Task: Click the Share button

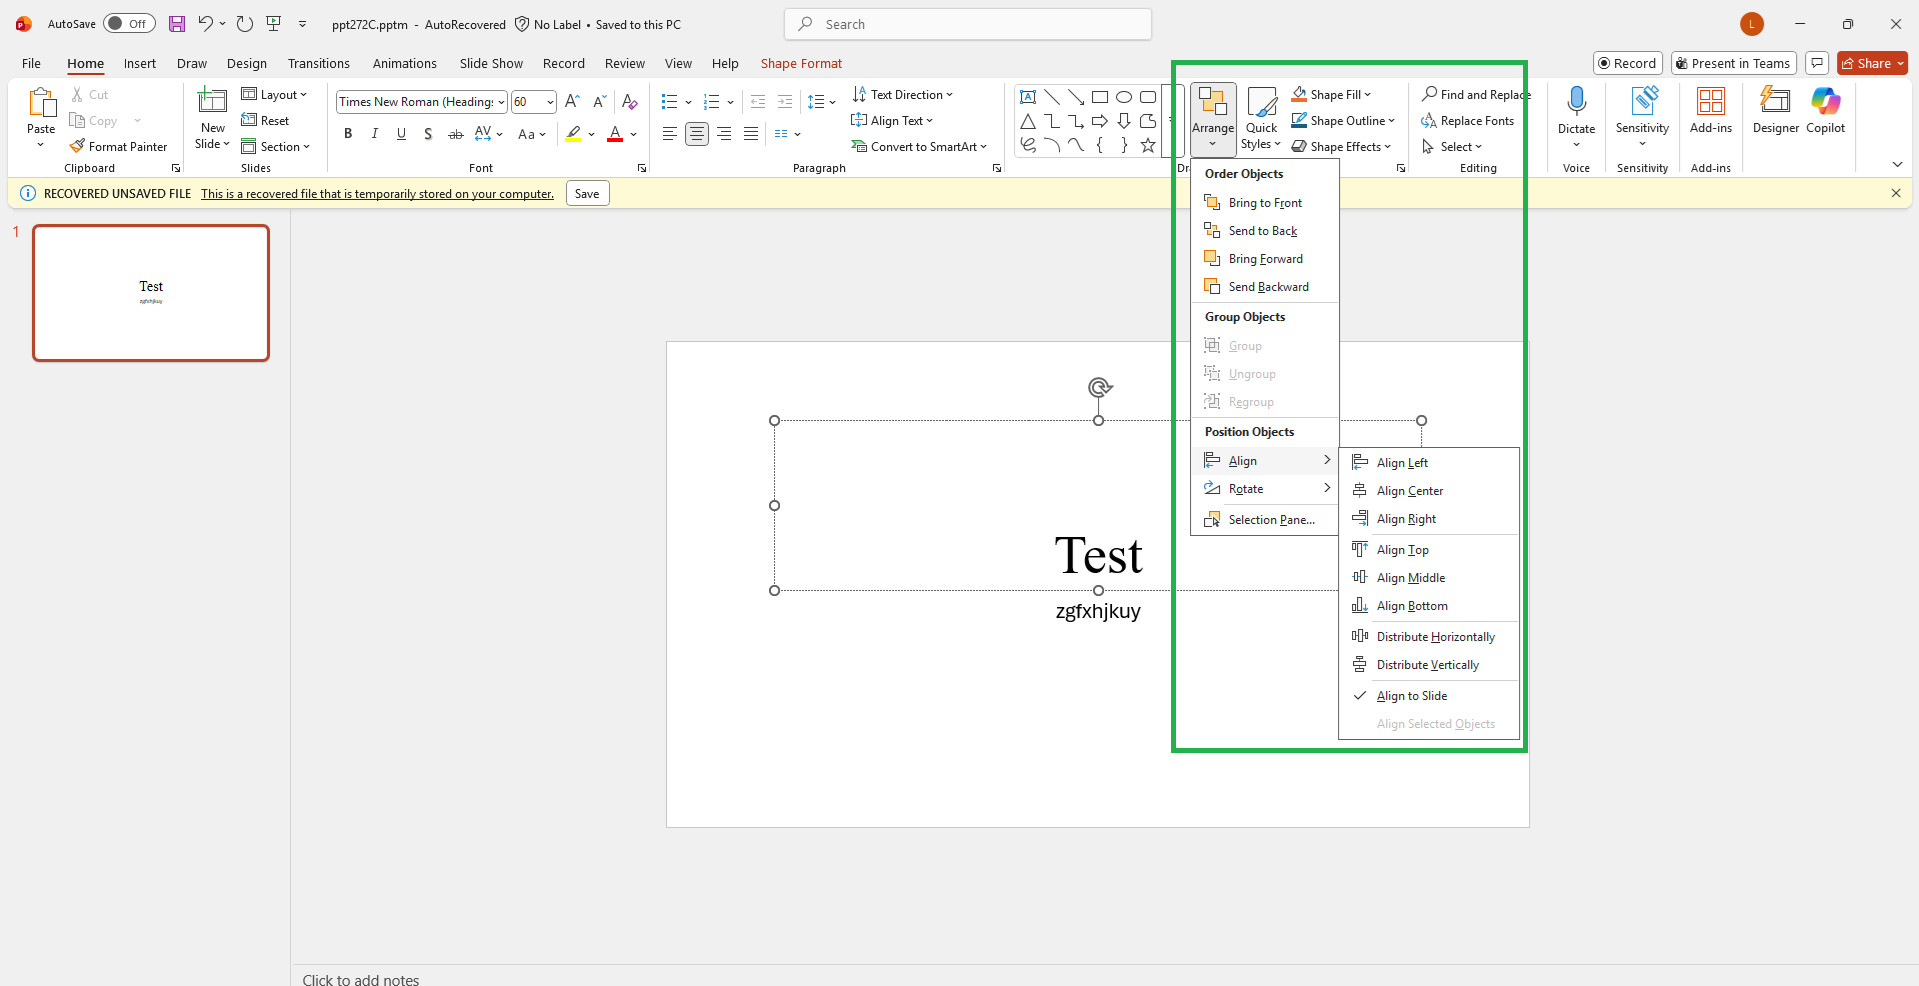Action: point(1872,63)
